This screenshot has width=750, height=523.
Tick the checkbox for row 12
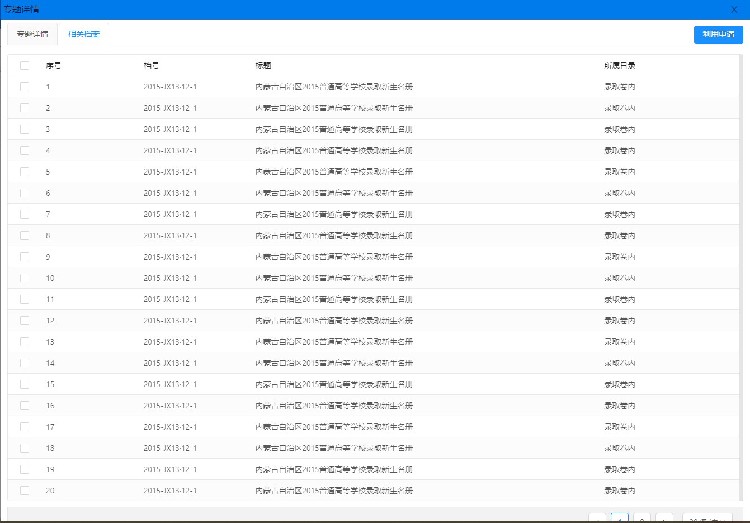point(25,321)
